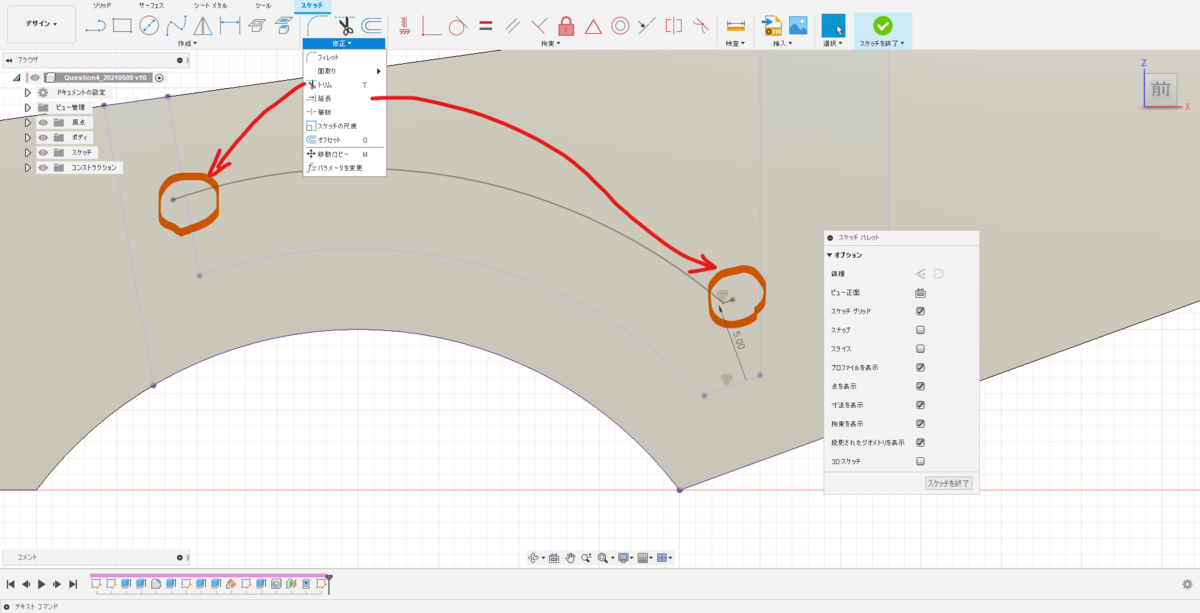This screenshot has width=1200, height=613.
Task: Choose 延長 from the 修正 menu
Action: point(345,98)
